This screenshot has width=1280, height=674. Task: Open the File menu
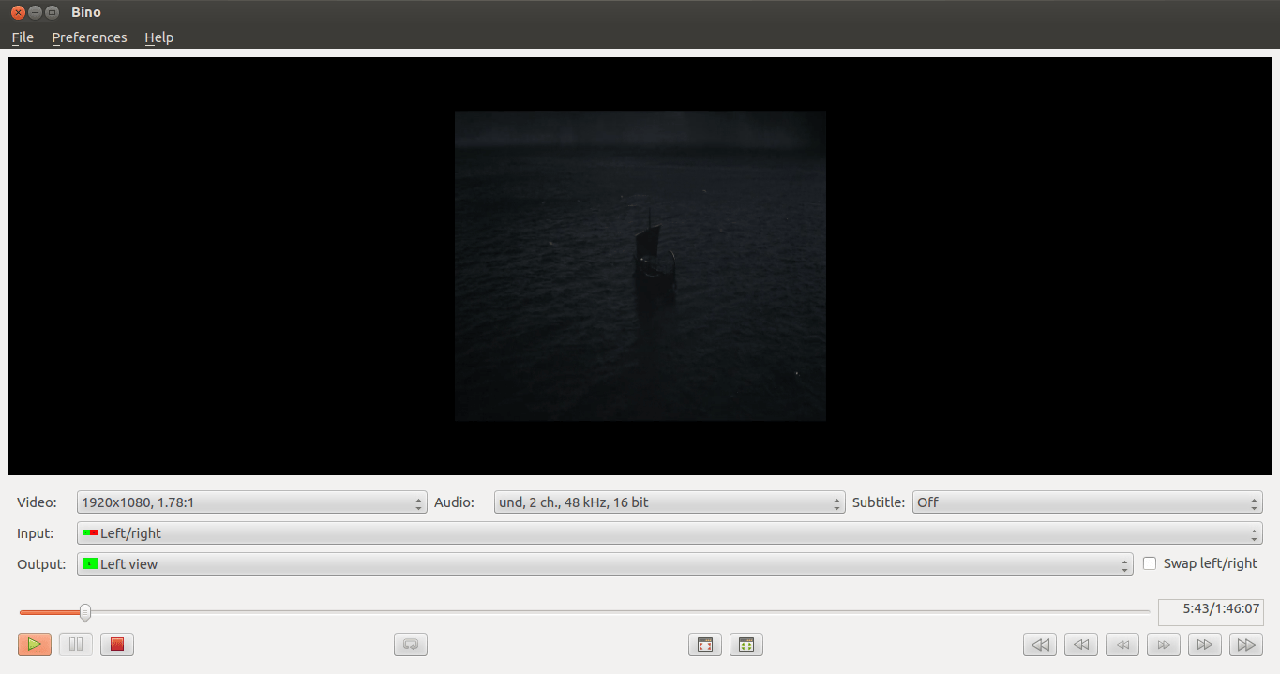[x=22, y=38]
